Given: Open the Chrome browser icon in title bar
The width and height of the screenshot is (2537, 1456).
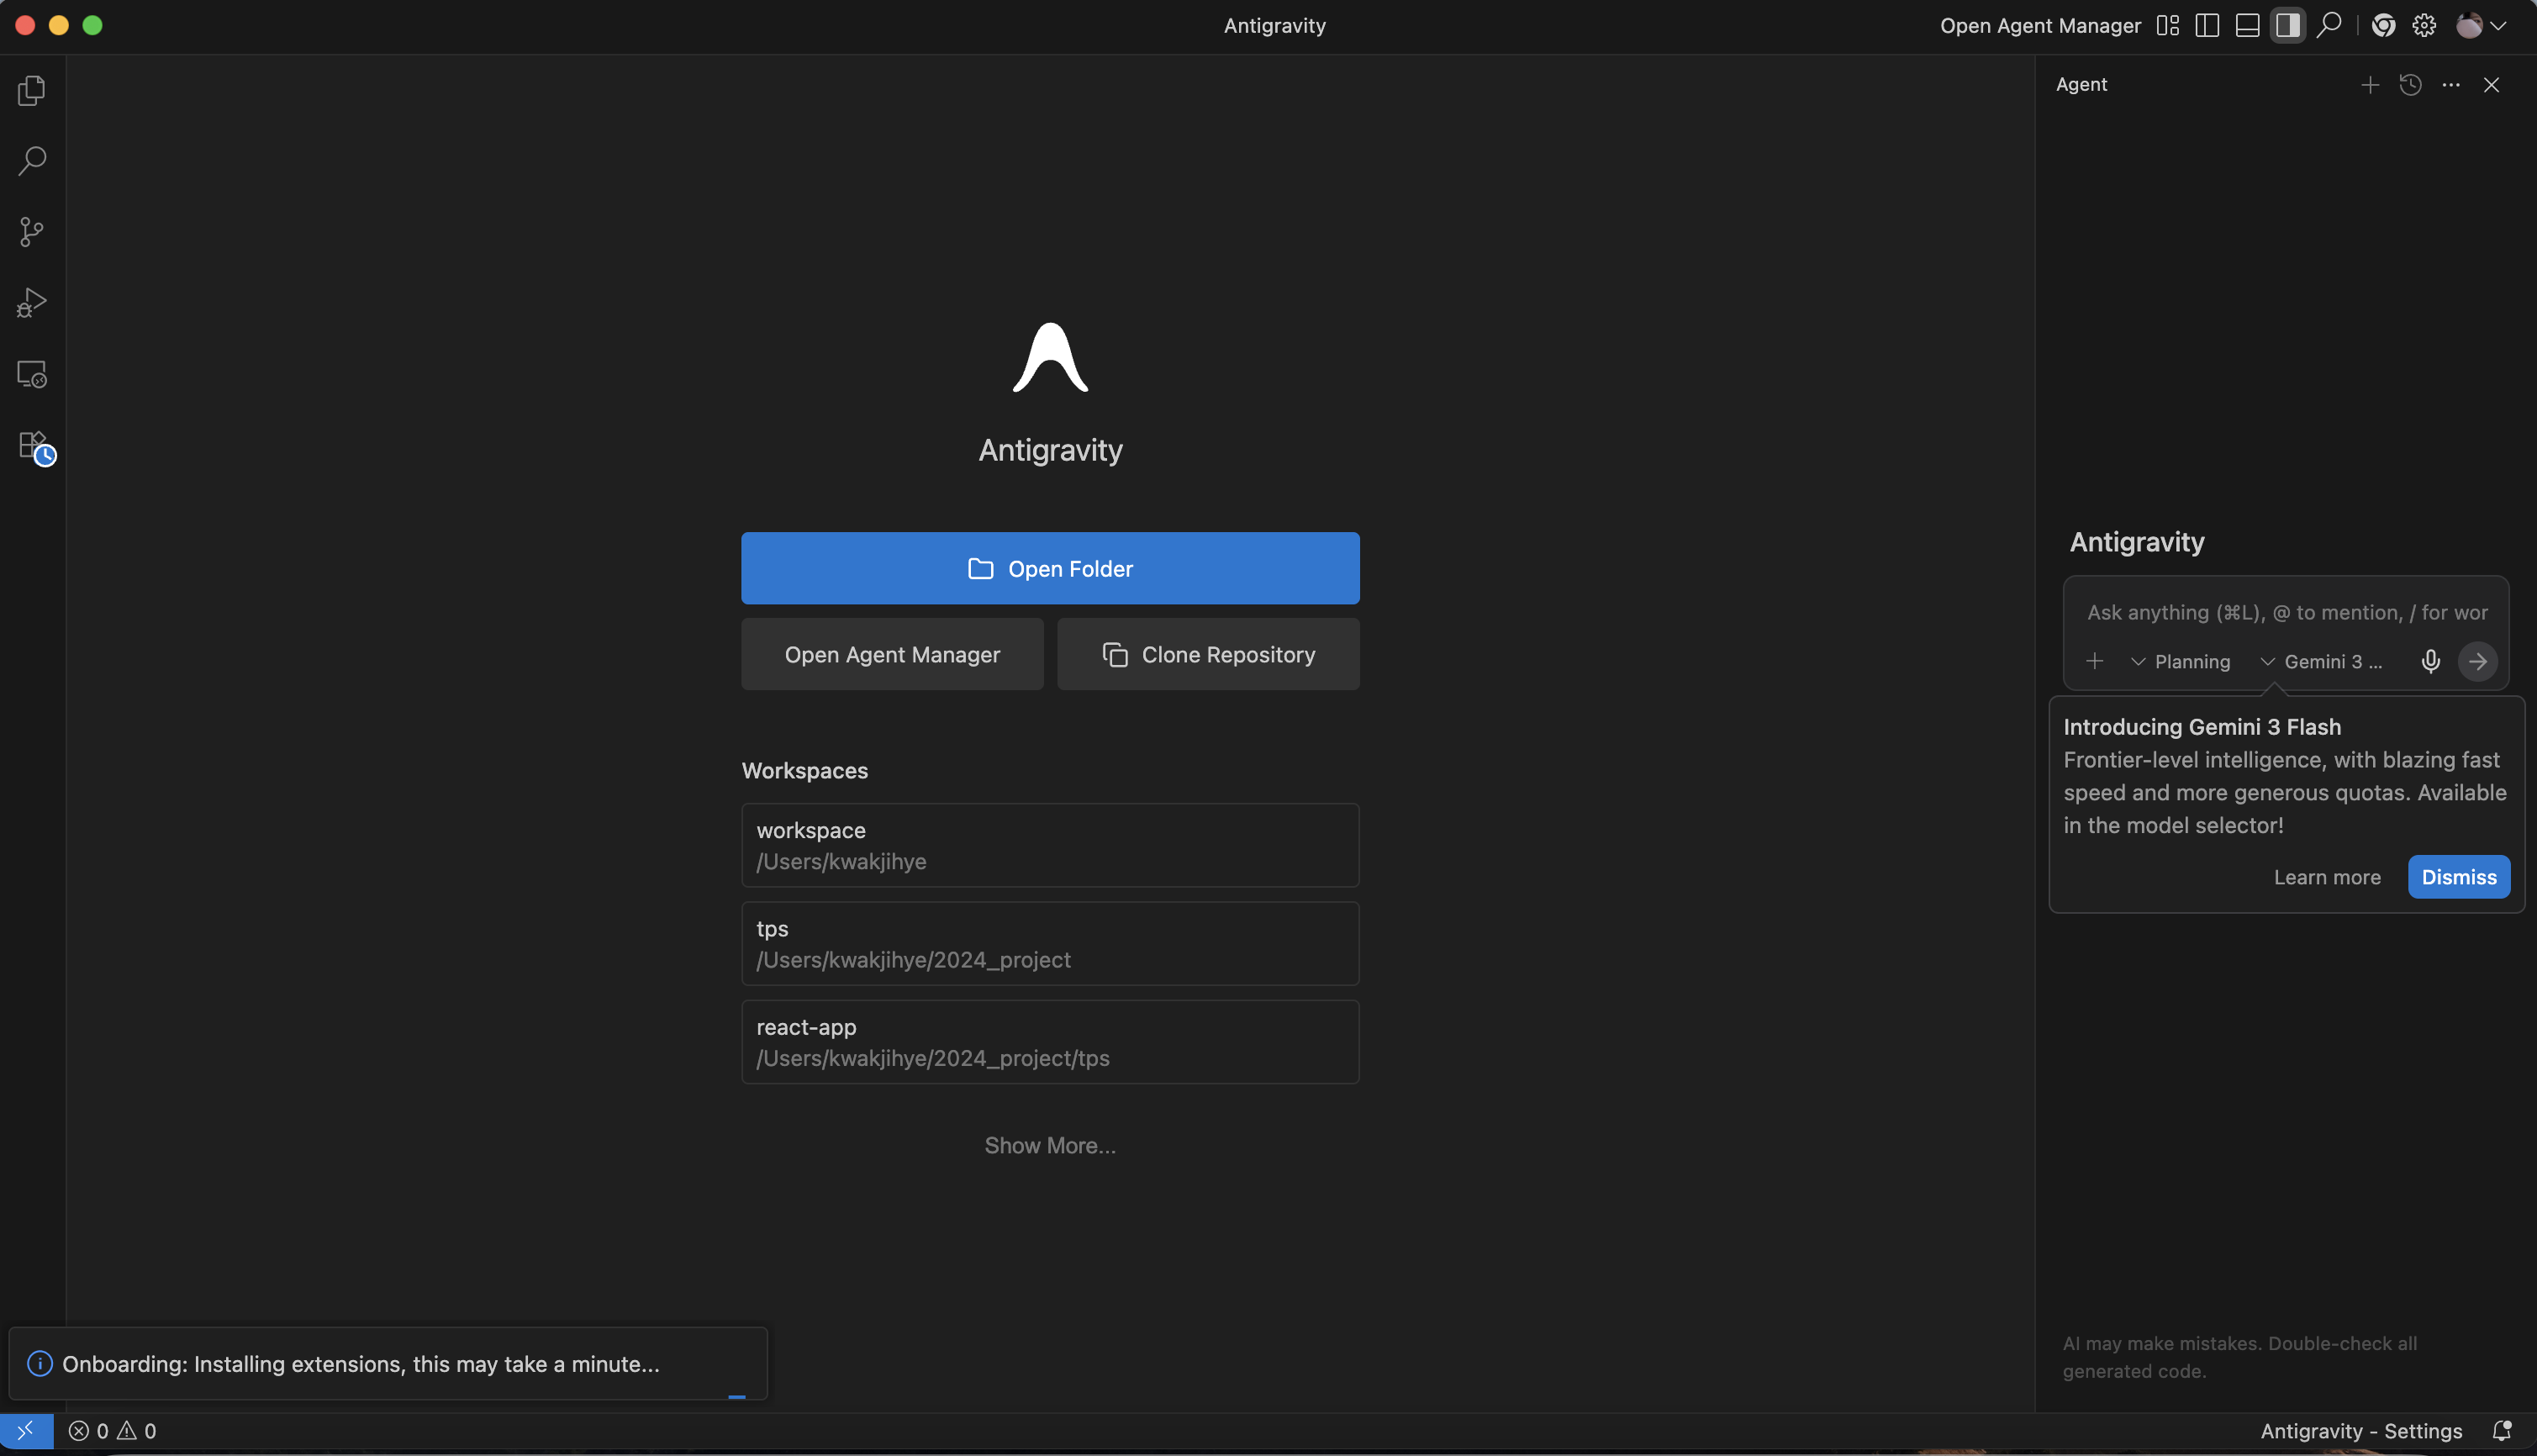Looking at the screenshot, I should point(2384,26).
